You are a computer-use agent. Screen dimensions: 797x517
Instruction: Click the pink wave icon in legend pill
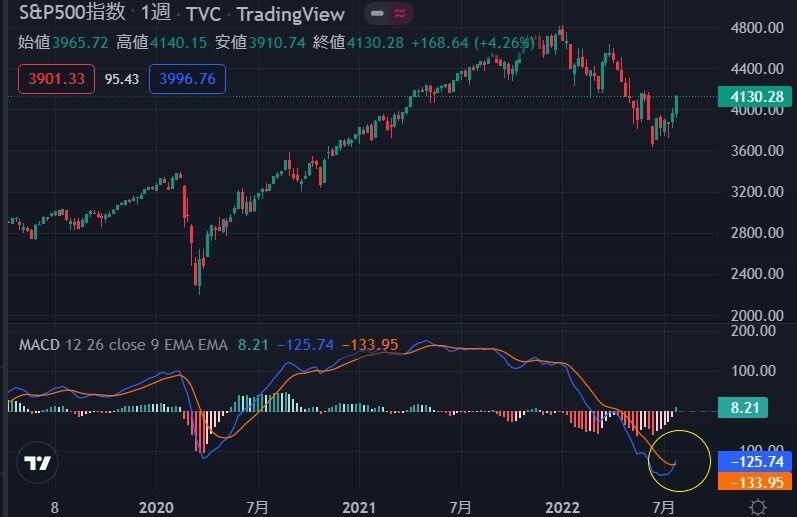[x=401, y=14]
